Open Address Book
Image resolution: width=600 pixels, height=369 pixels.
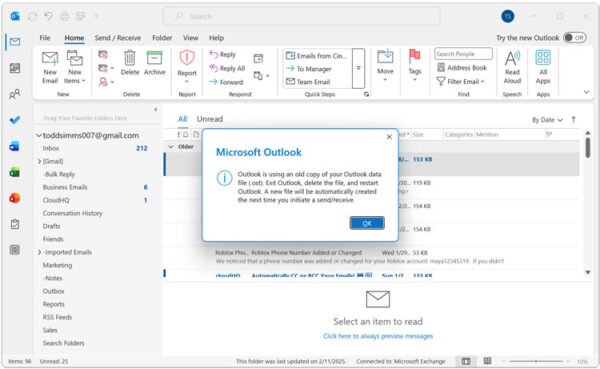coord(462,68)
